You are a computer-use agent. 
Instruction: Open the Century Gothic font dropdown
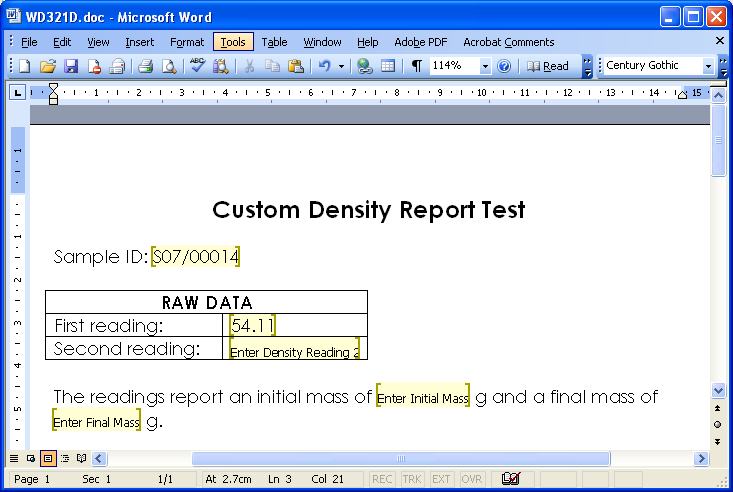click(709, 66)
